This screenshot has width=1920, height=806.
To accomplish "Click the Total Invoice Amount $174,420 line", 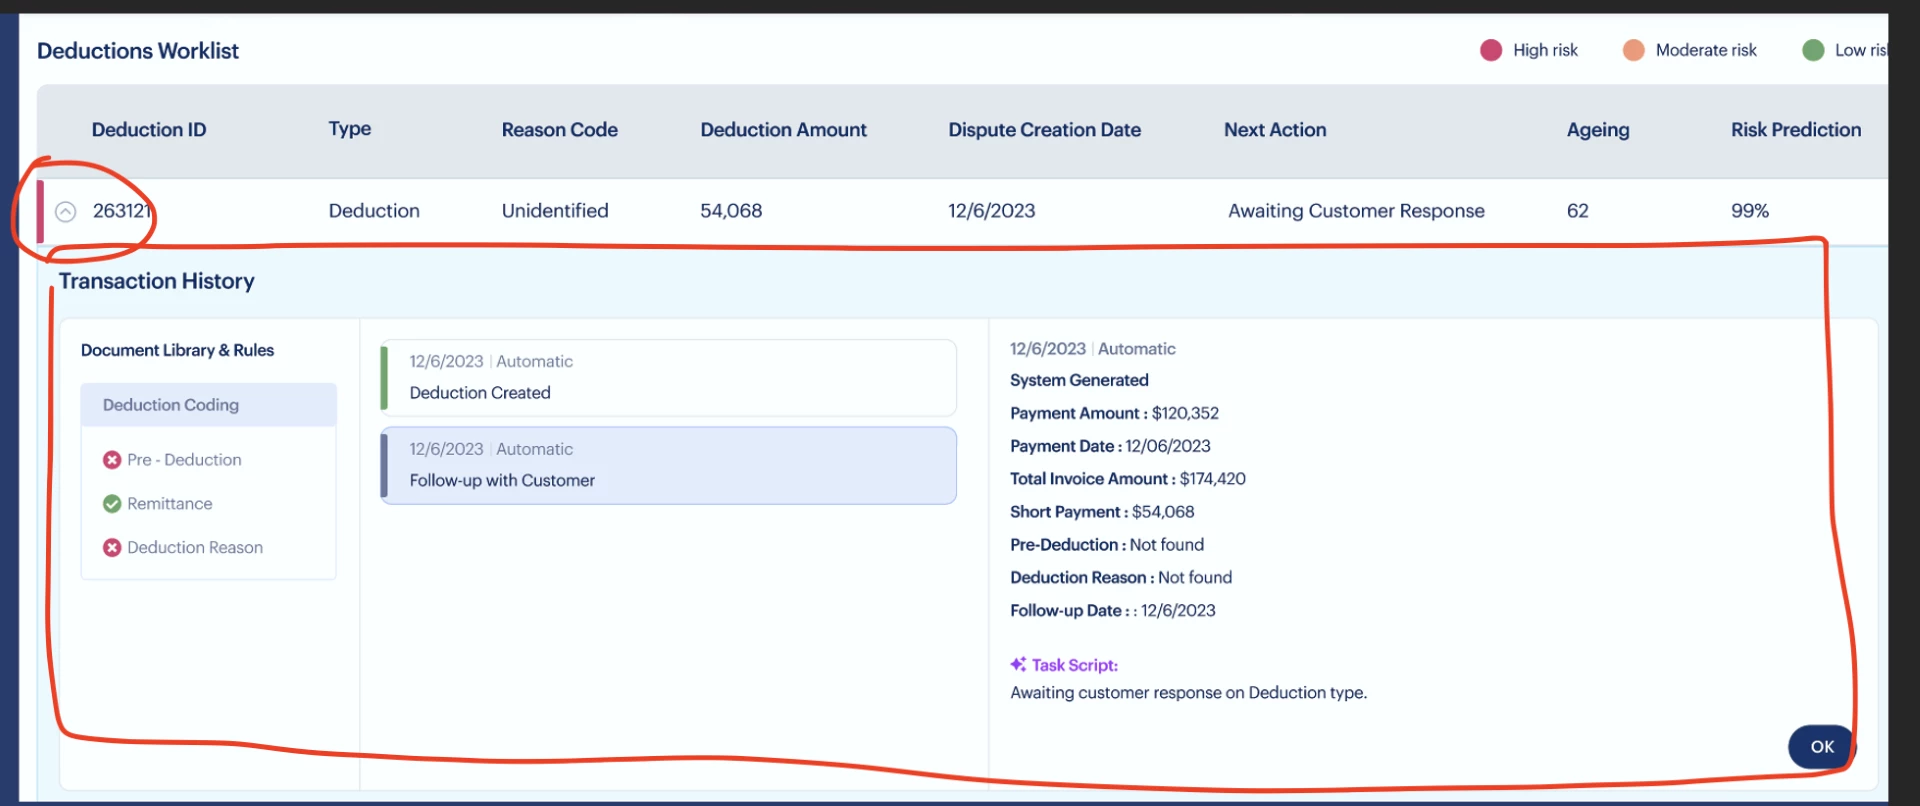I will point(1128,479).
